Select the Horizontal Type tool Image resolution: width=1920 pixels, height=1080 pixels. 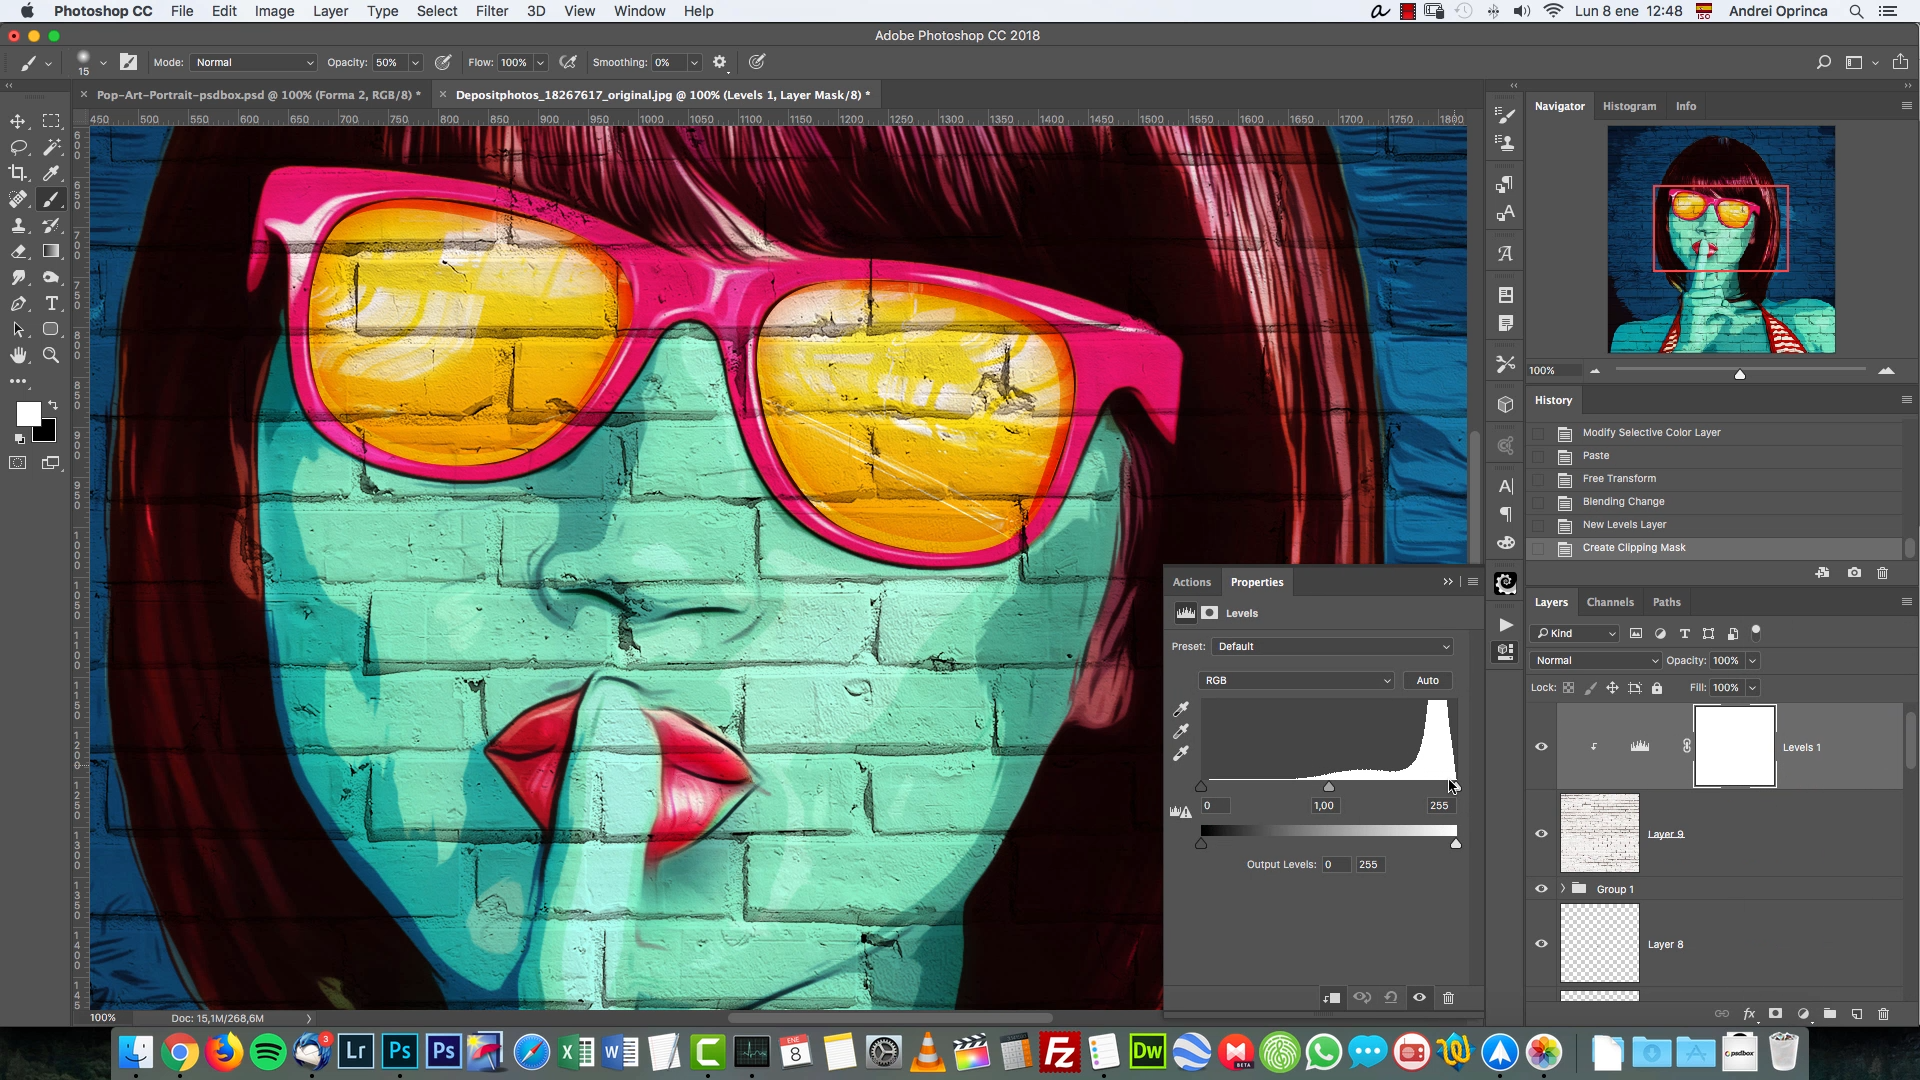pyautogui.click(x=51, y=303)
